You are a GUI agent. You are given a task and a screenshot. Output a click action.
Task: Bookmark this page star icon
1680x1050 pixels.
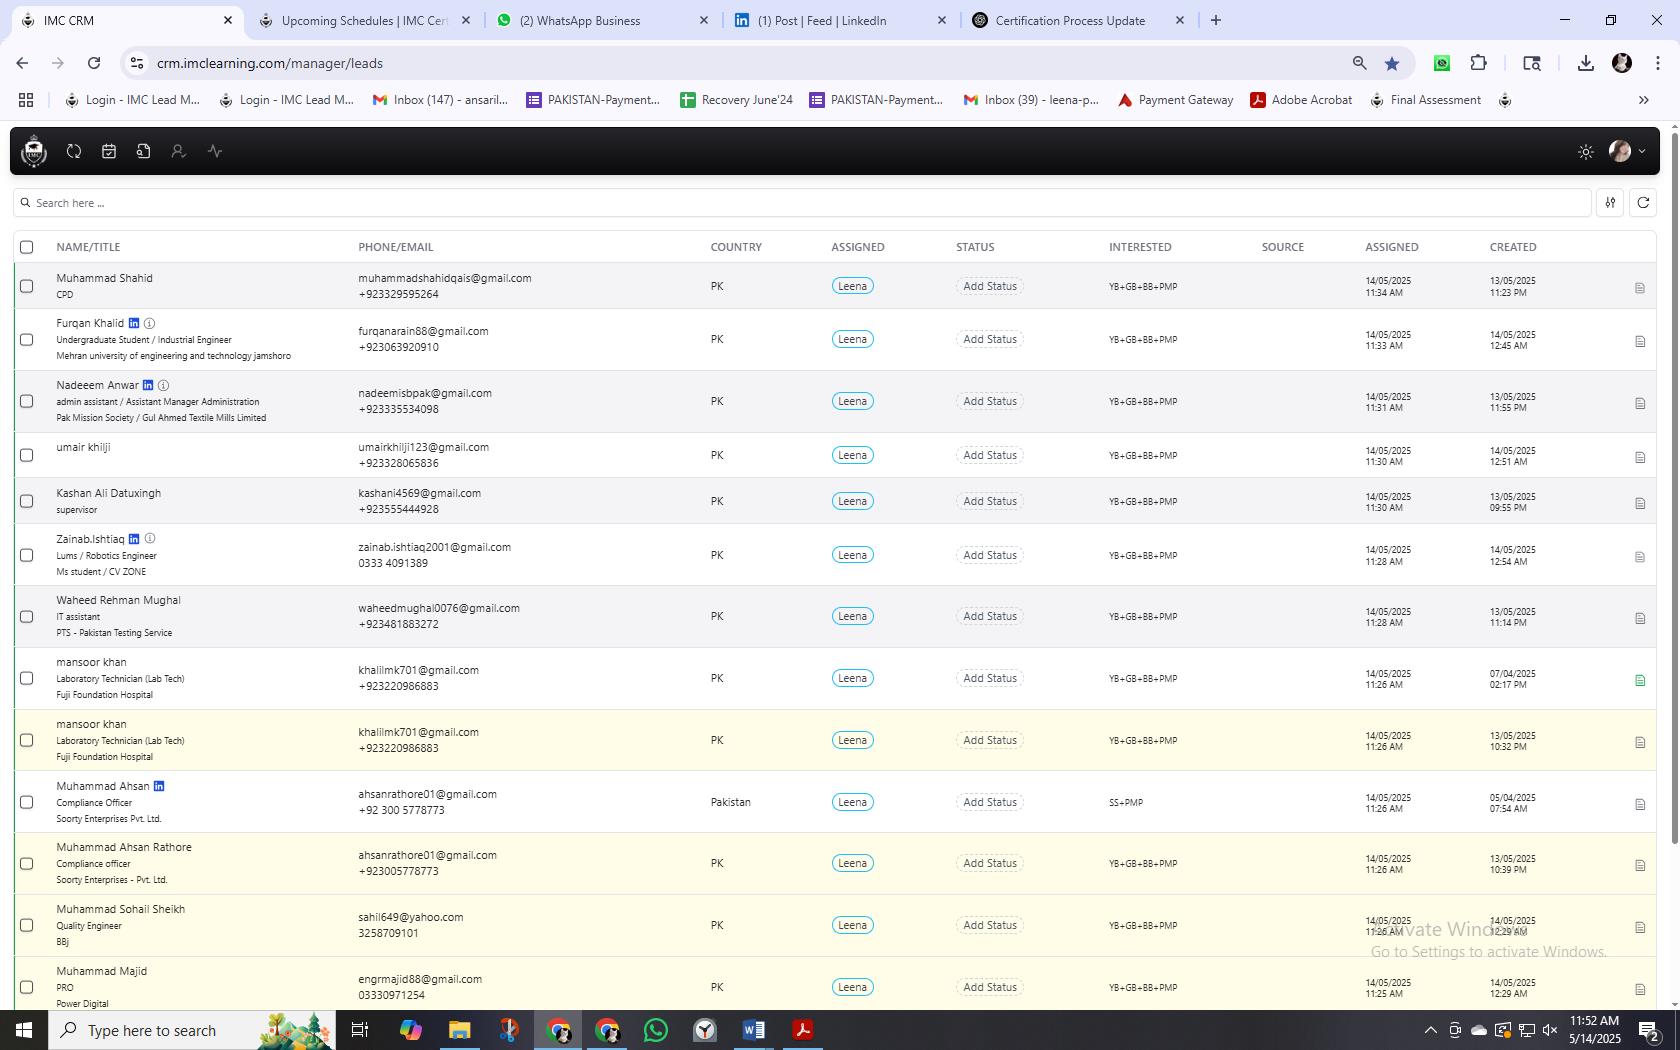click(x=1392, y=63)
